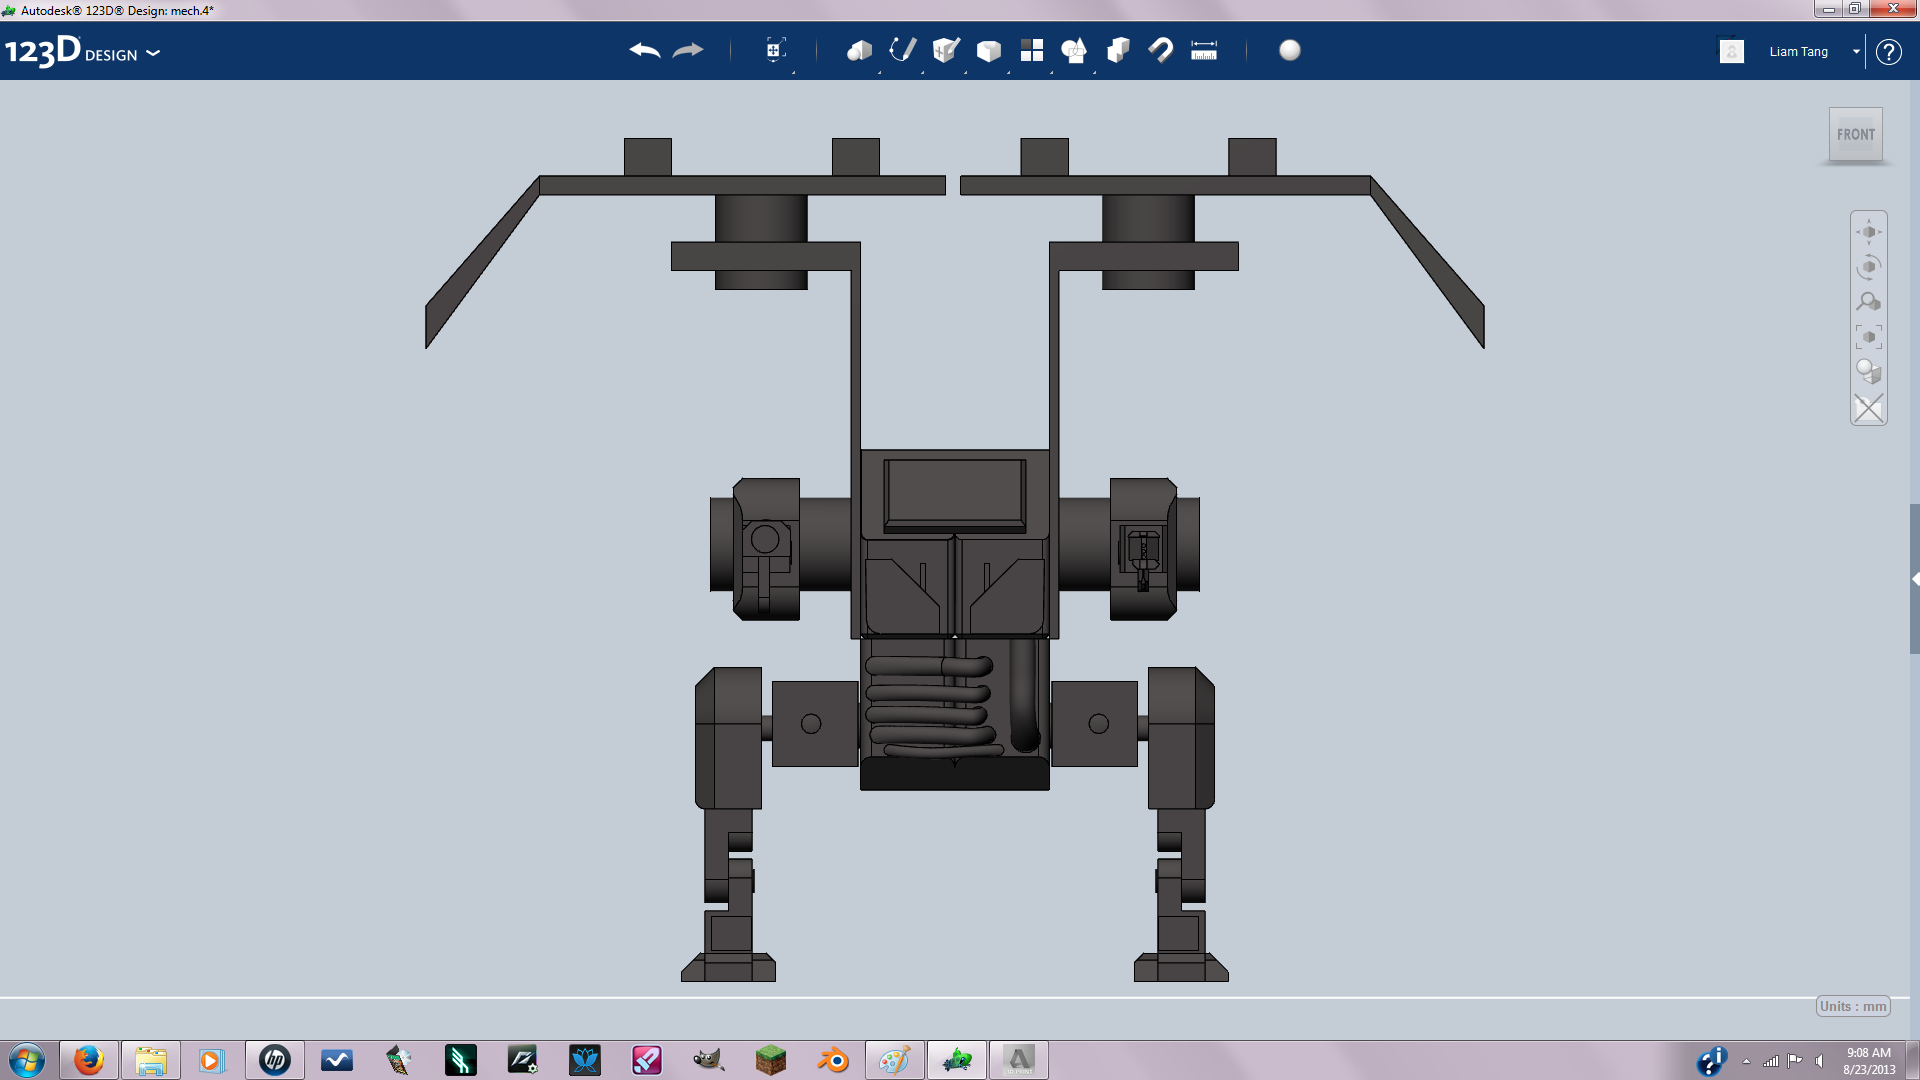
Task: Expand the Primitives flyout corner arrow
Action: [880, 72]
